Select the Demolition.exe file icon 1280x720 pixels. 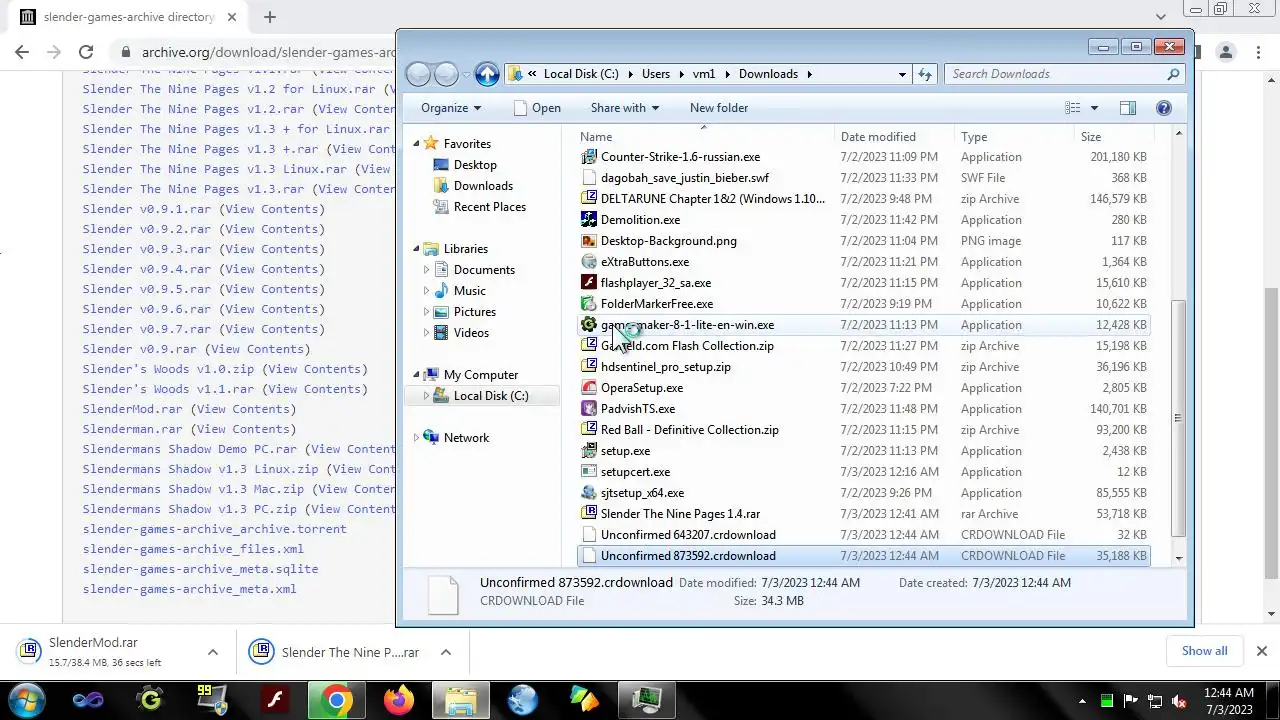coord(589,220)
